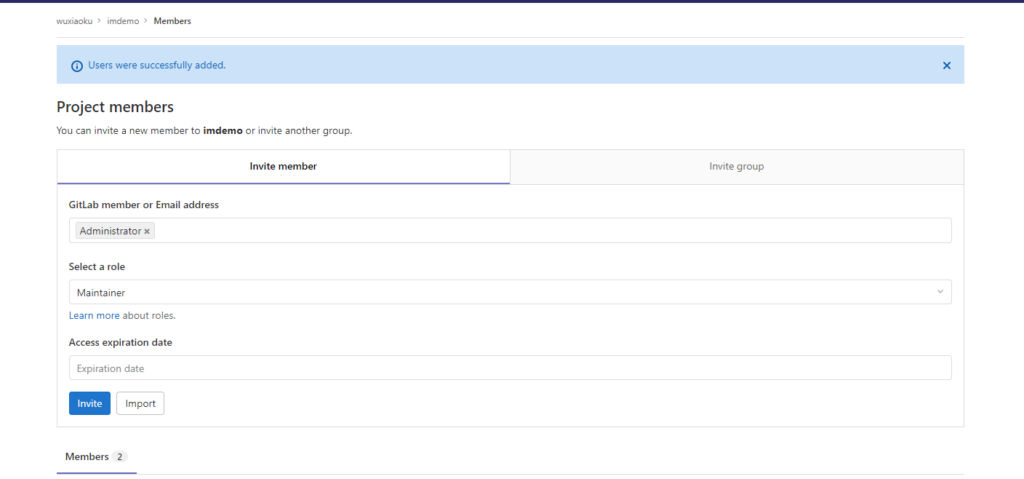Switch to the Invite group tab
Image resolution: width=1024 pixels, height=479 pixels.
[x=736, y=166]
